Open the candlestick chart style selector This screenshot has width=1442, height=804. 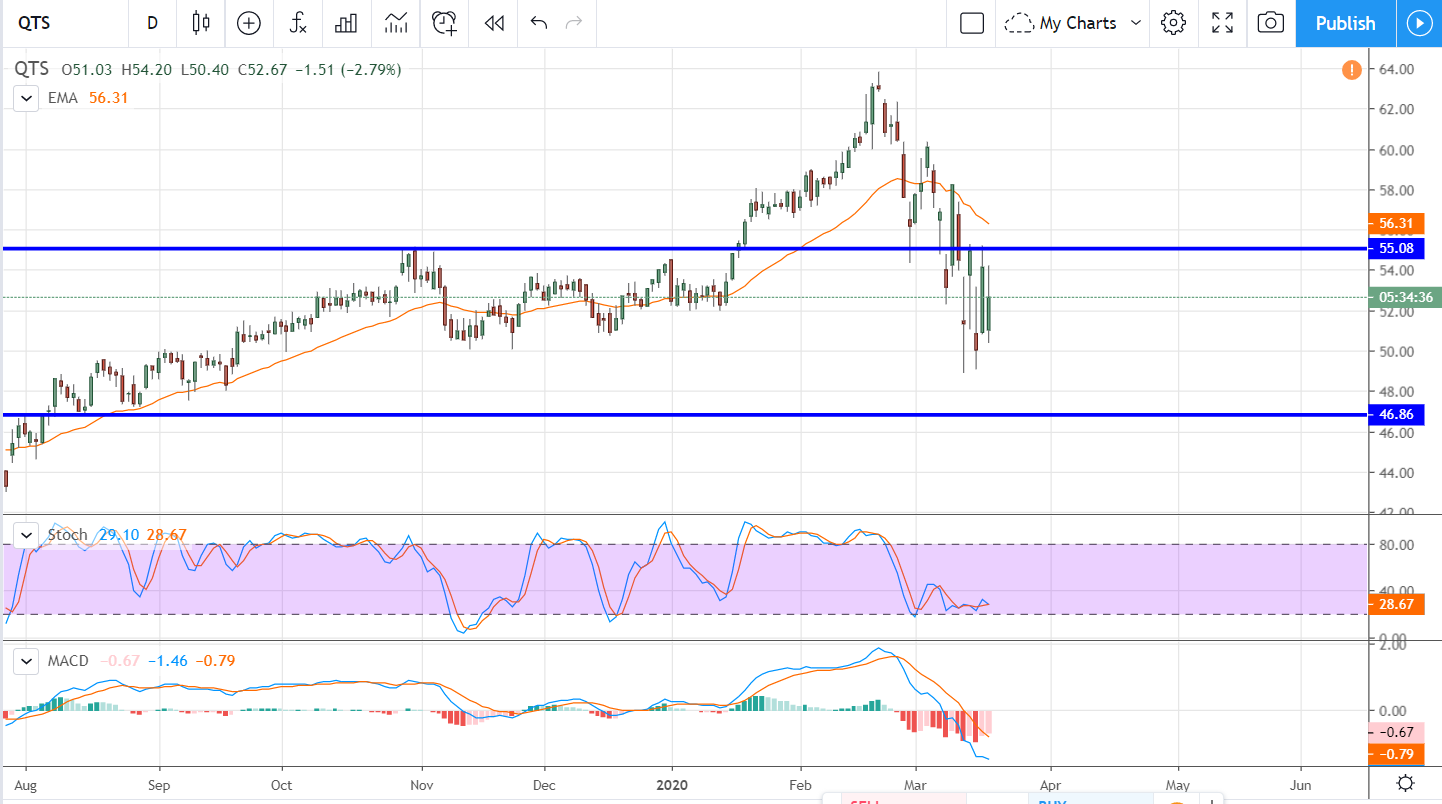(201, 23)
